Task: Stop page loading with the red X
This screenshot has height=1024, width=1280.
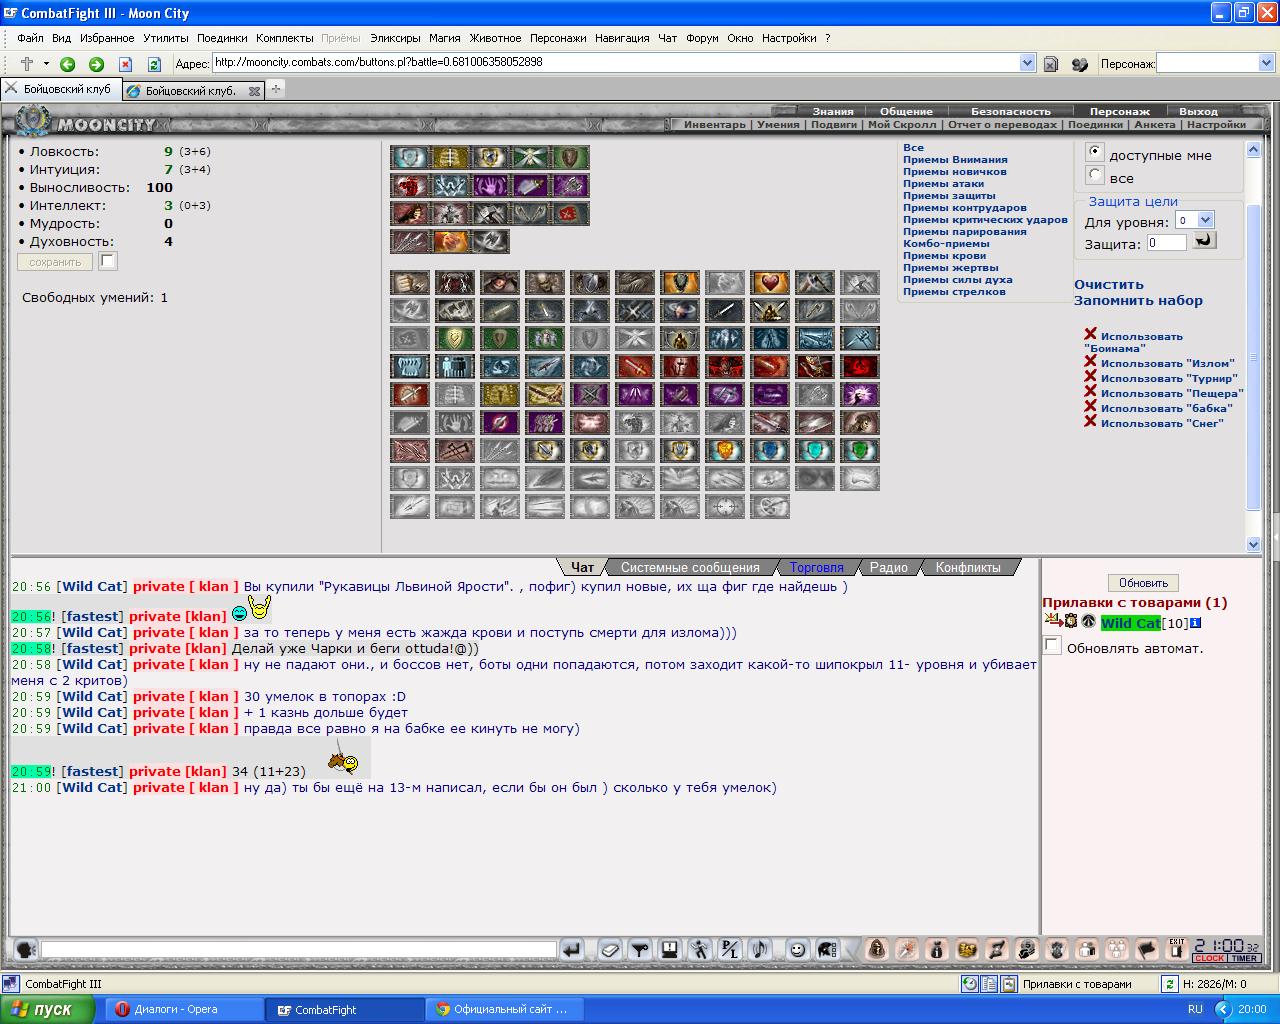Action: coord(125,64)
